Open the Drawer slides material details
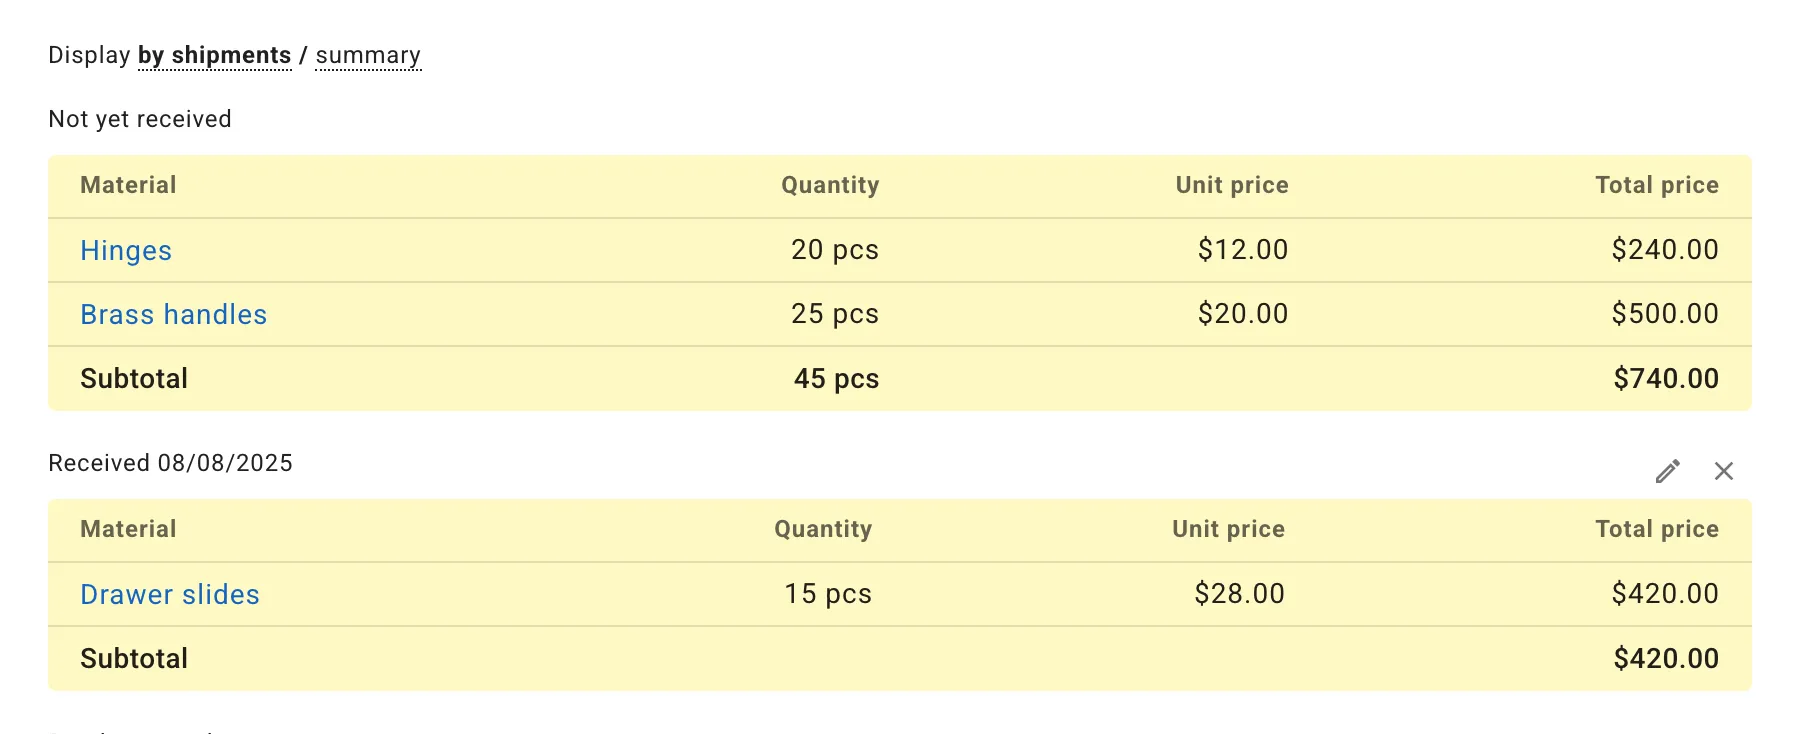 169,594
